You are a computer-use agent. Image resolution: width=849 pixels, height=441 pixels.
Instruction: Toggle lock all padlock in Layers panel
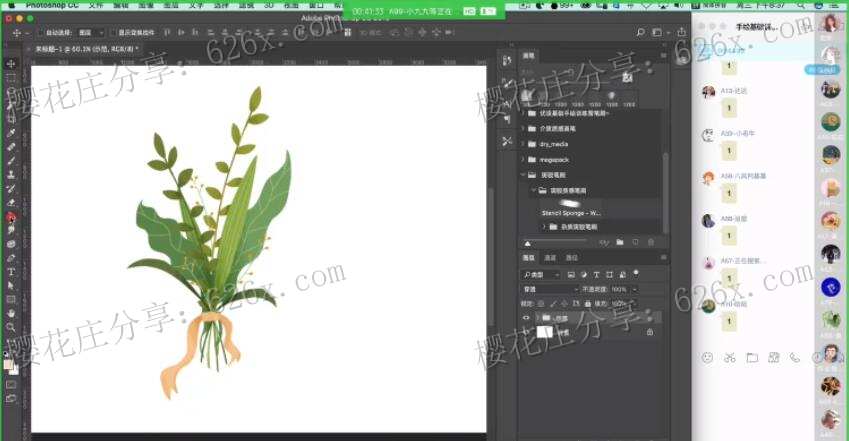click(587, 304)
